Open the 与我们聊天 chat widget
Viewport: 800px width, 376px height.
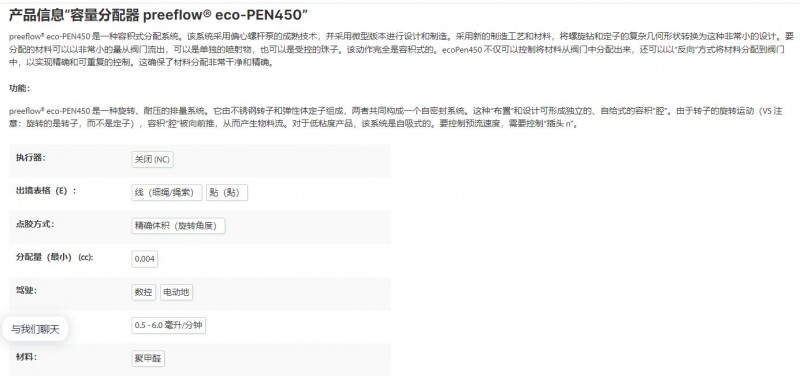(35, 330)
